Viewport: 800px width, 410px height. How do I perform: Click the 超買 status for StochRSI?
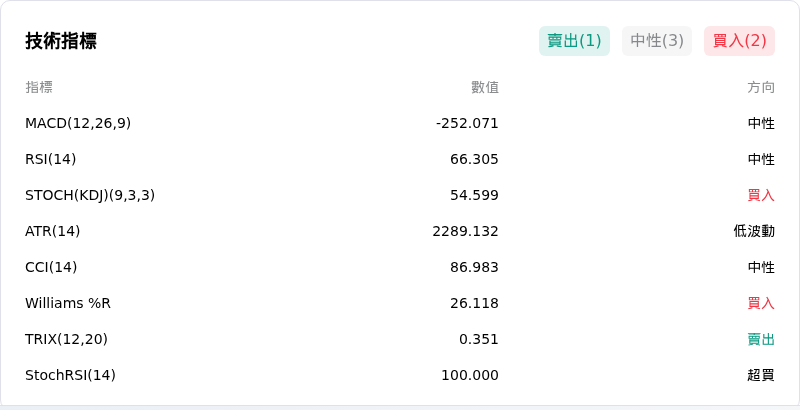761,375
